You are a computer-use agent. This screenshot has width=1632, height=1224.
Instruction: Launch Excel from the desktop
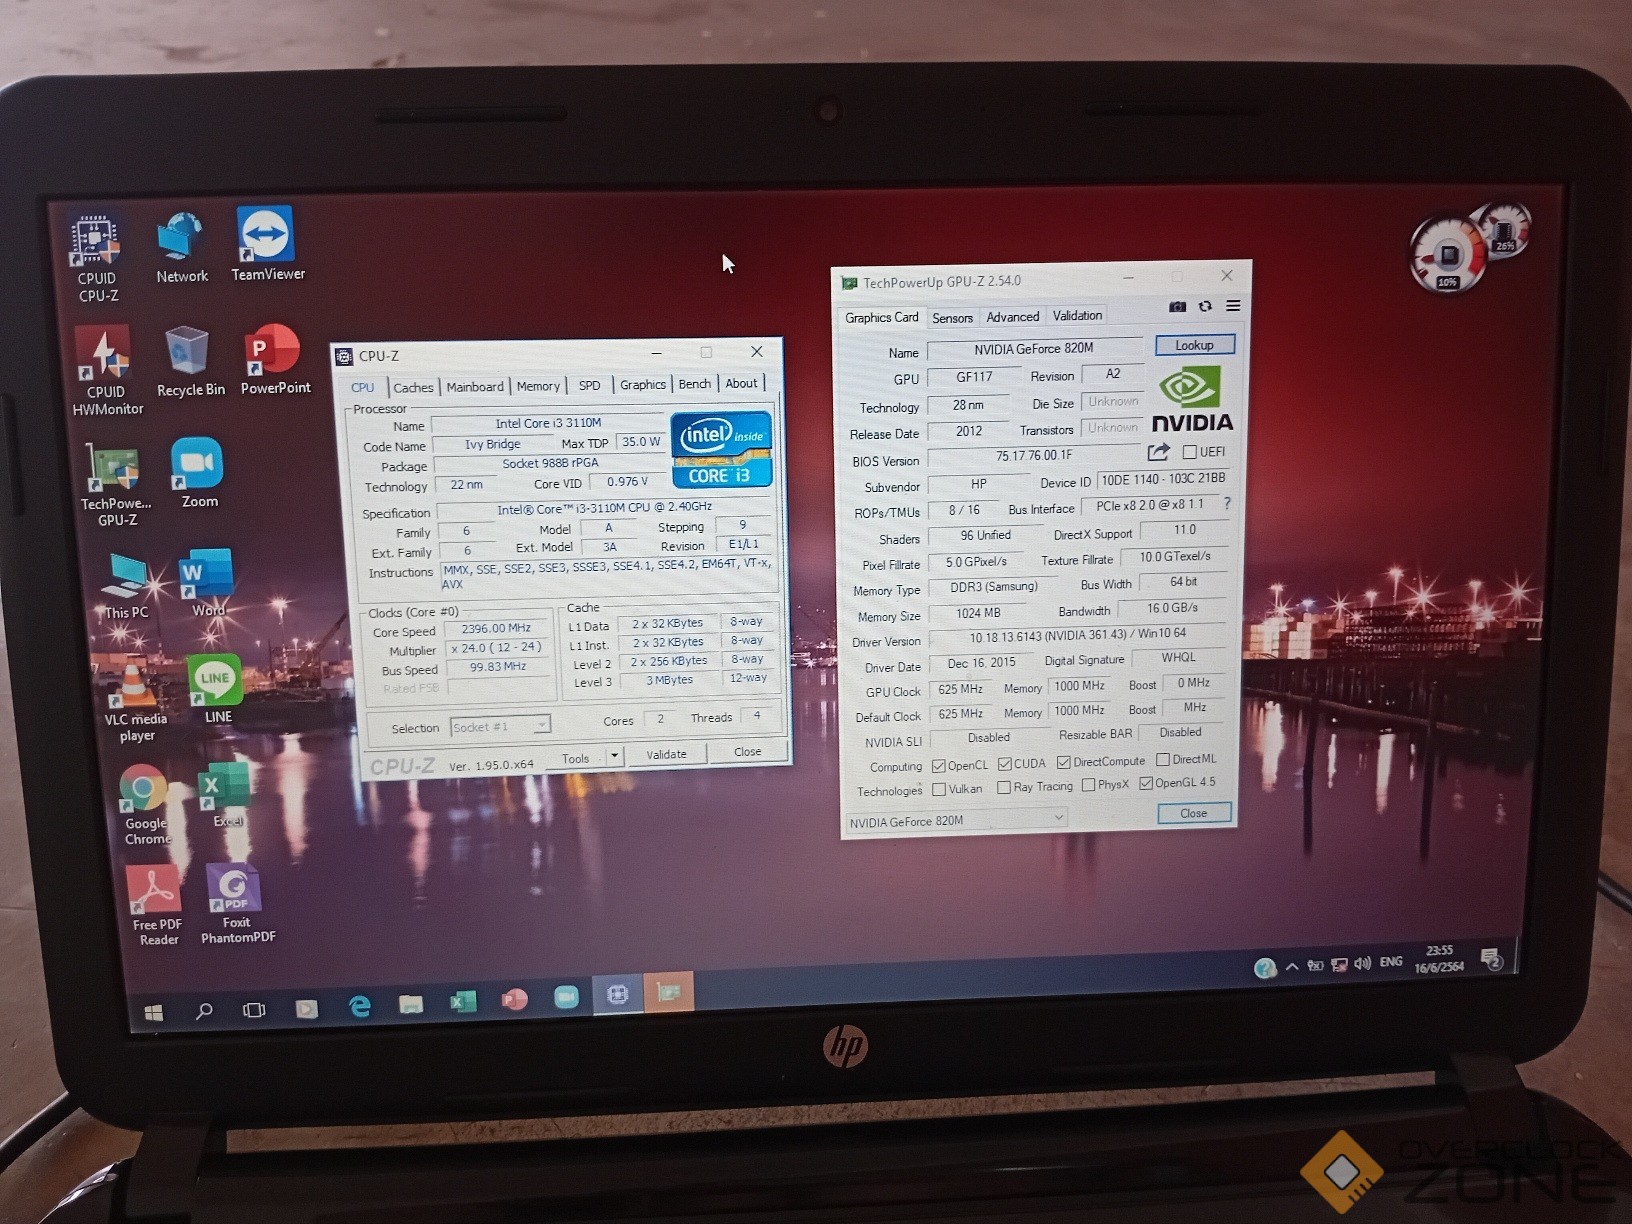point(226,796)
